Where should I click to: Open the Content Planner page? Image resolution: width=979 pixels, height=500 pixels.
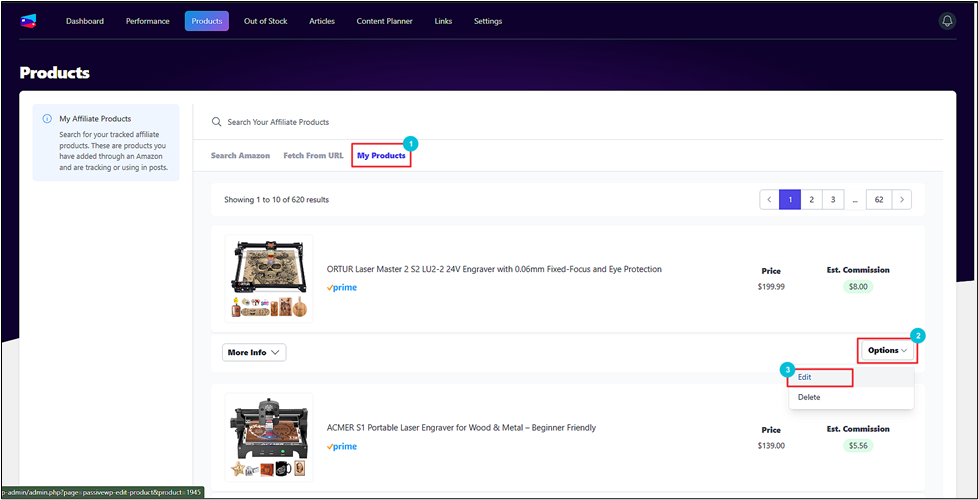click(385, 21)
